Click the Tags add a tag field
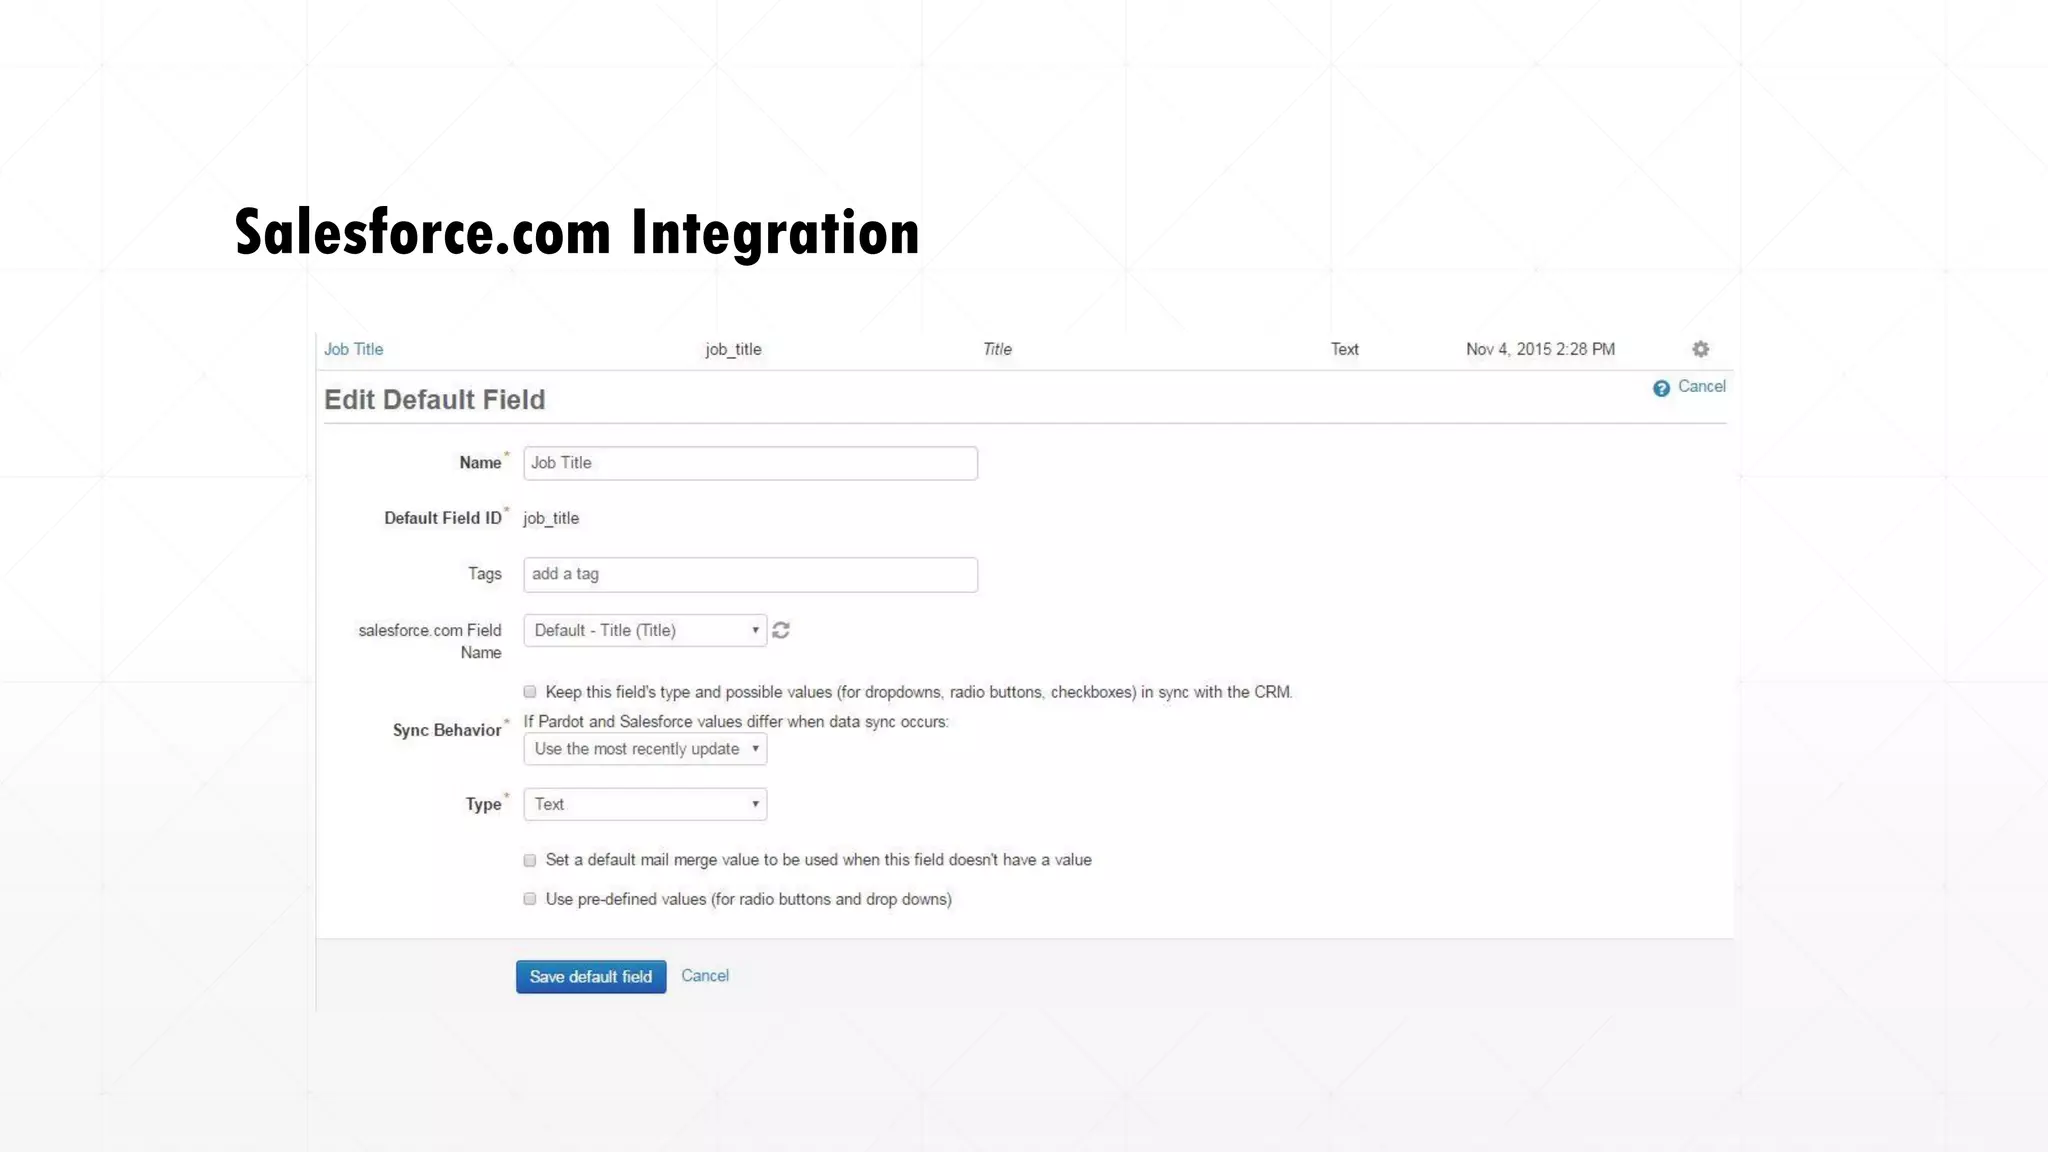The height and width of the screenshot is (1152, 2048). 750,574
